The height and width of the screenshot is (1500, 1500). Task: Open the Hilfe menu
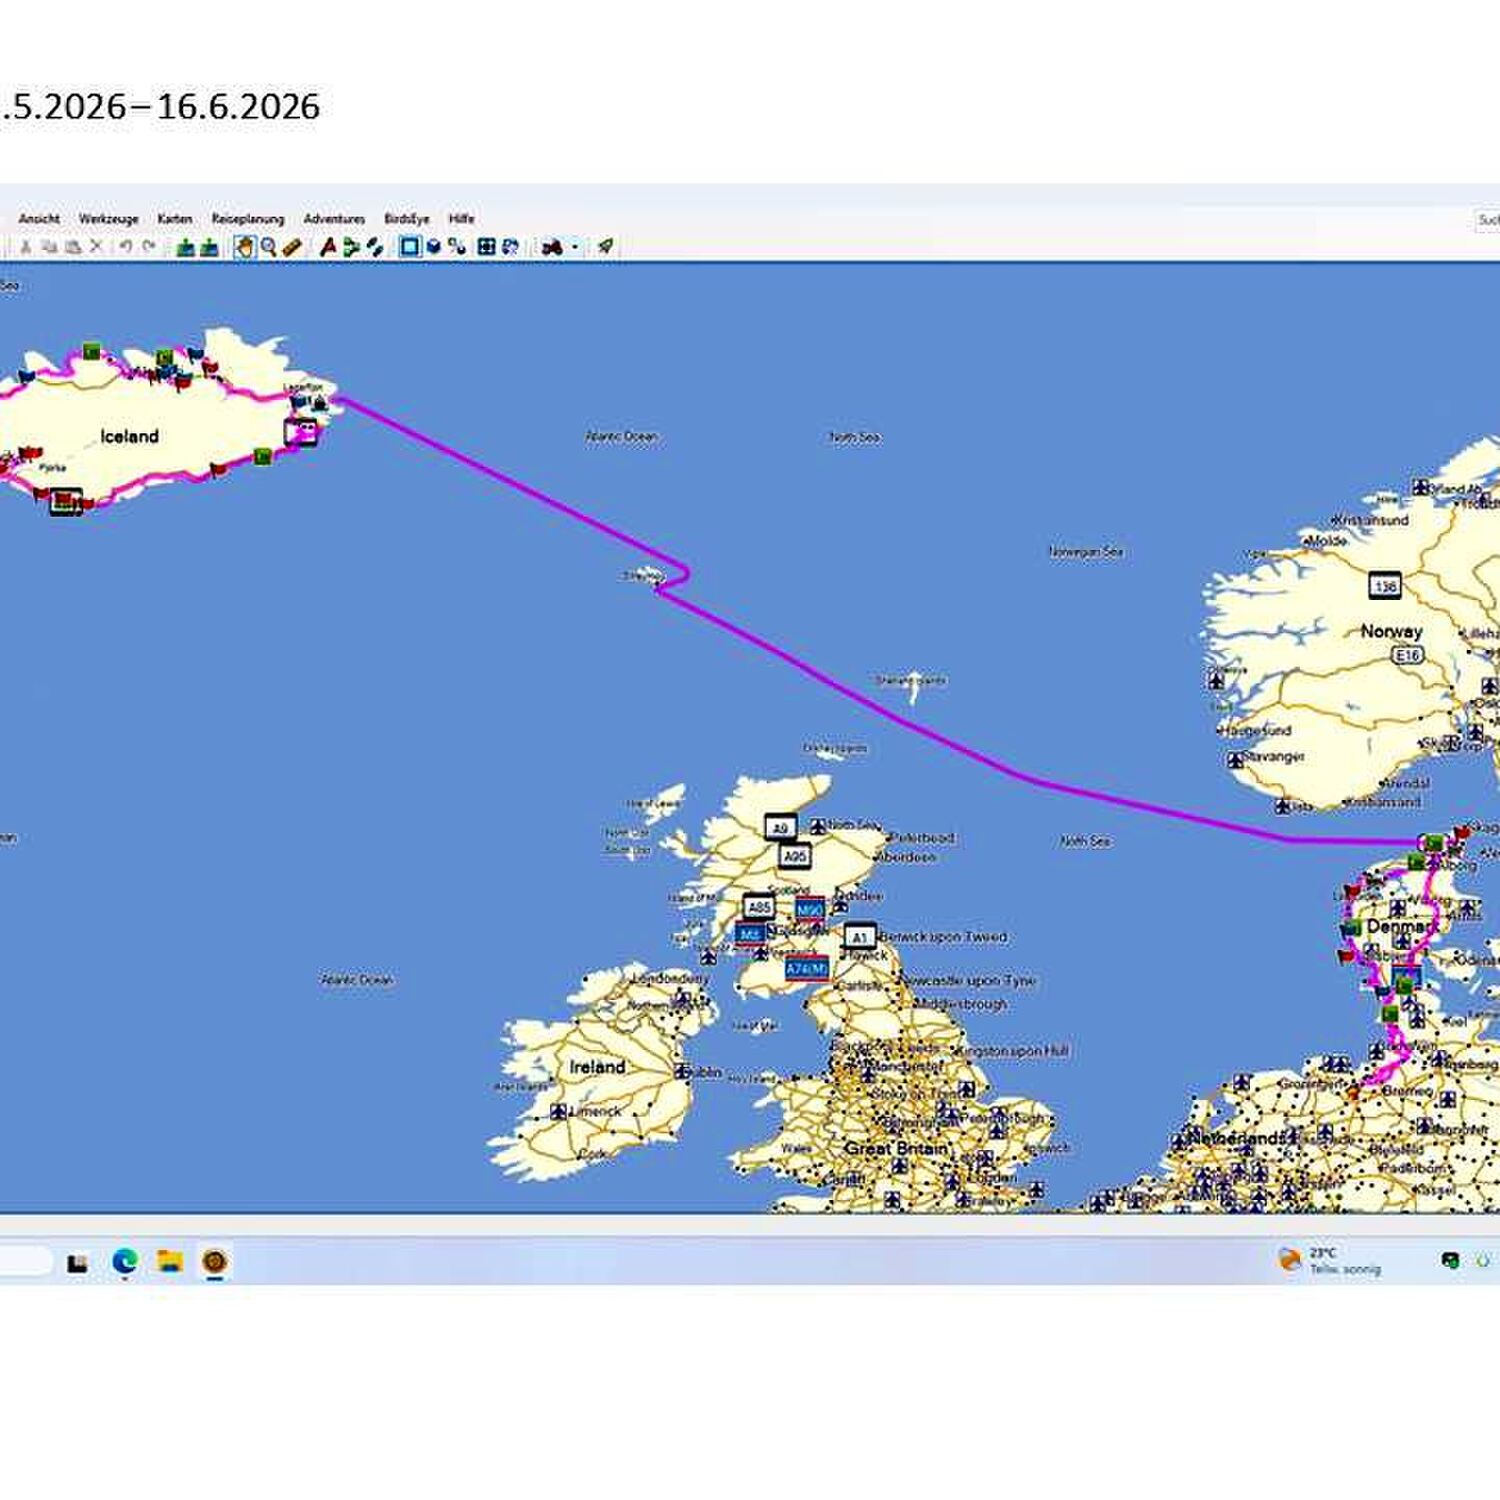click(x=461, y=218)
